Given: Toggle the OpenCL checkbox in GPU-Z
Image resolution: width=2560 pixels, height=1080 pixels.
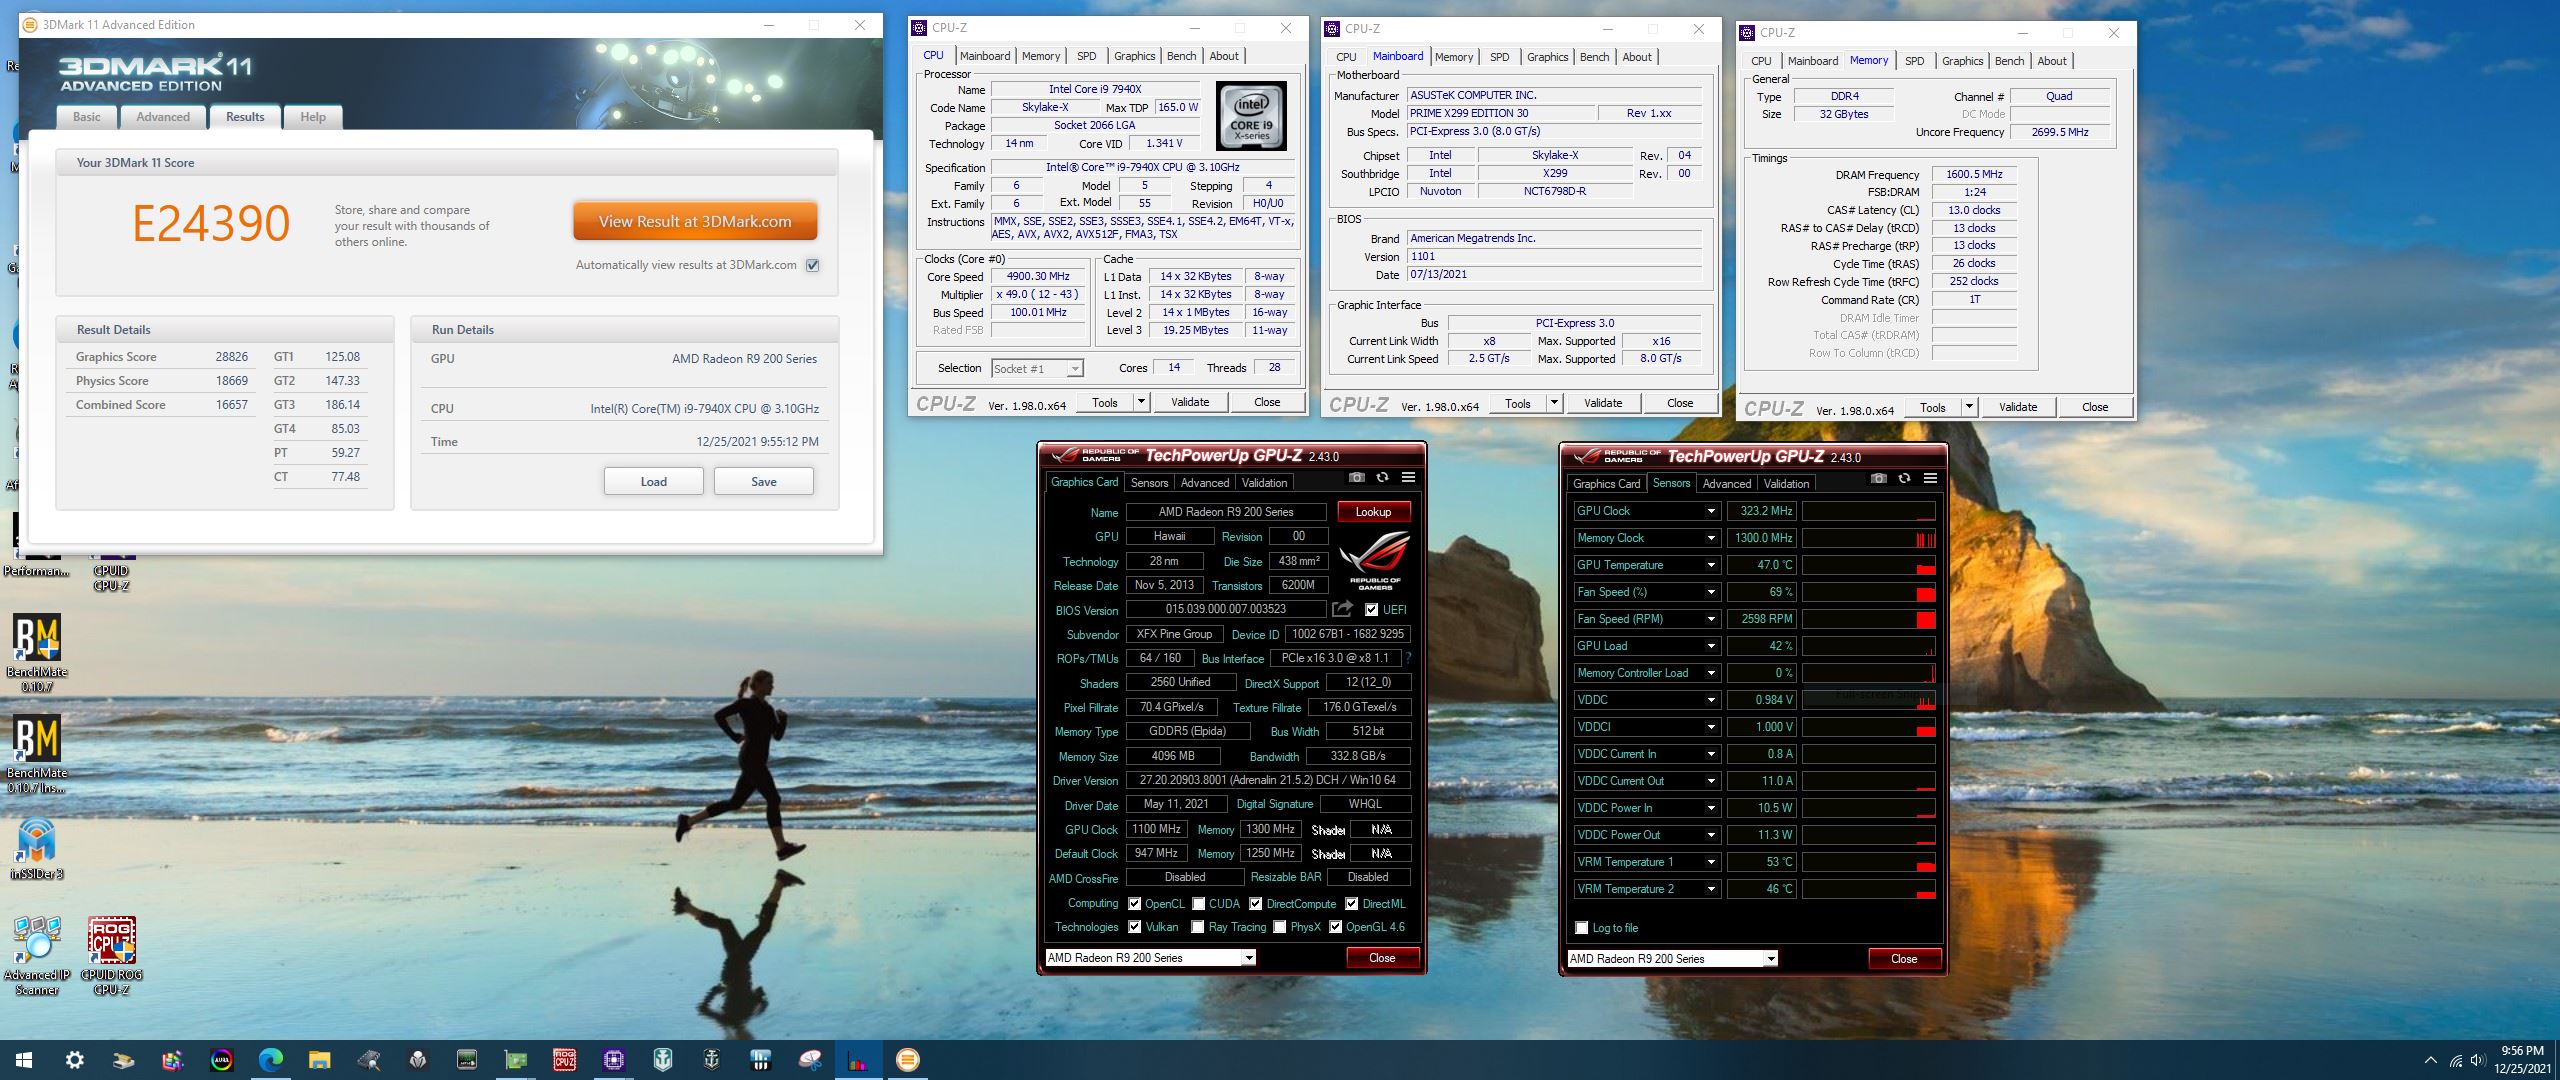Looking at the screenshot, I should coord(1134,903).
